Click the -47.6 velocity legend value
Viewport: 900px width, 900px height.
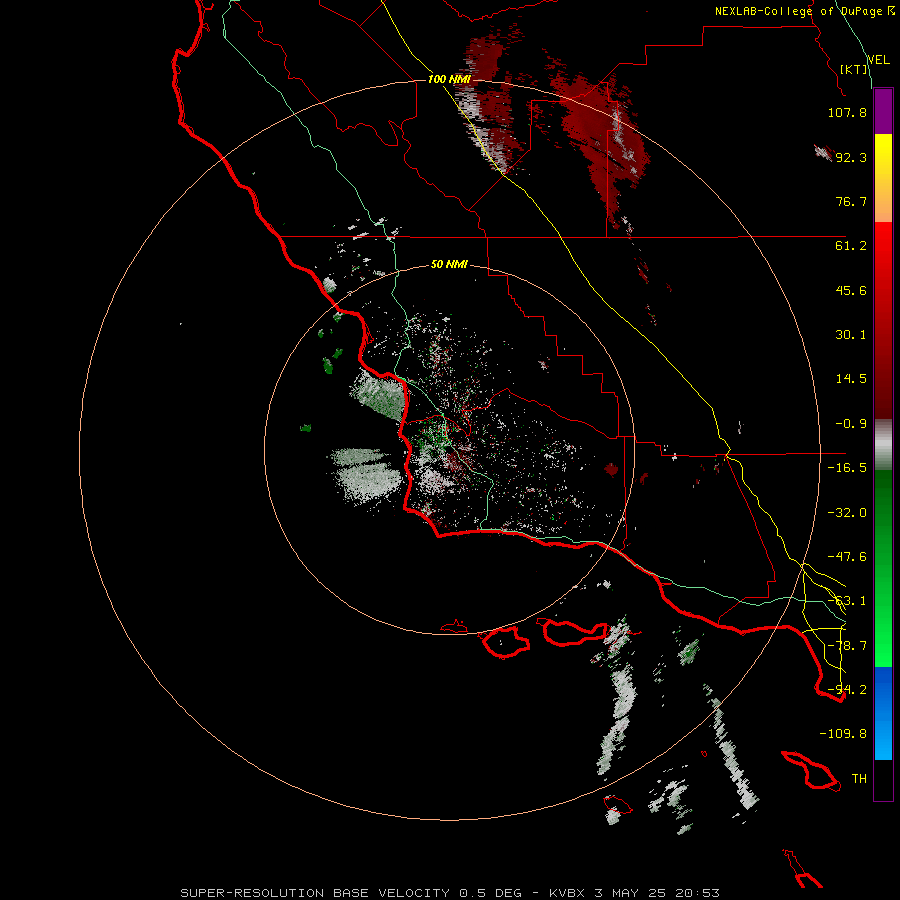(x=847, y=557)
